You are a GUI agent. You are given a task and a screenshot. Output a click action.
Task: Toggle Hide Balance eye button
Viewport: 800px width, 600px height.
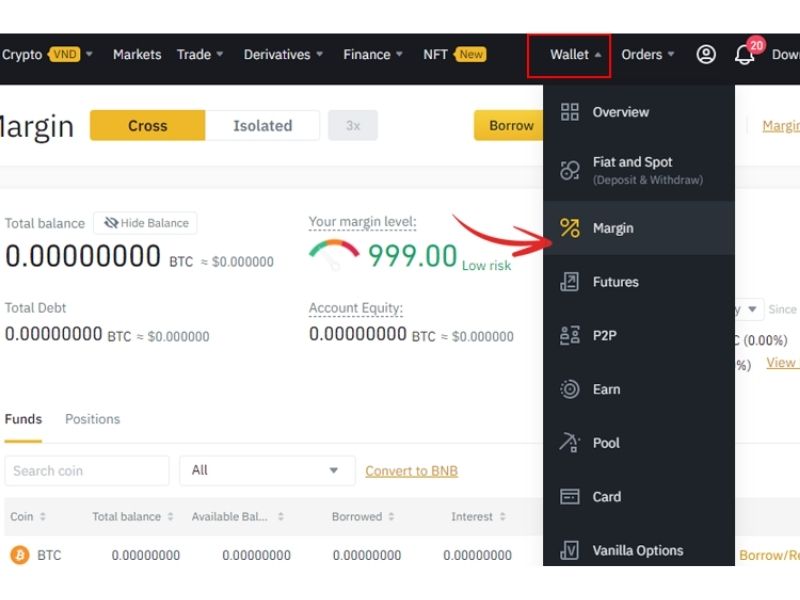pyautogui.click(x=145, y=223)
